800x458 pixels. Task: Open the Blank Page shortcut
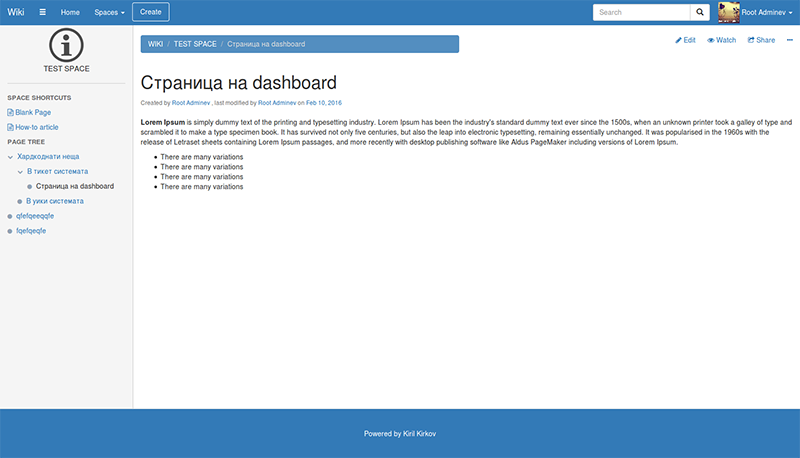tap(32, 112)
